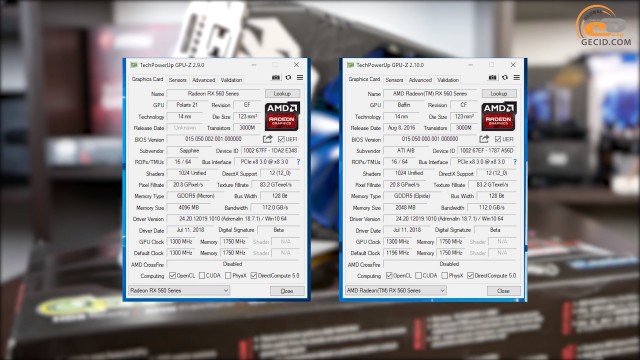The height and width of the screenshot is (360, 640).
Task: Toggle OpenCL checkbox in GPU-Z 2.9.0 window
Action: [172, 276]
